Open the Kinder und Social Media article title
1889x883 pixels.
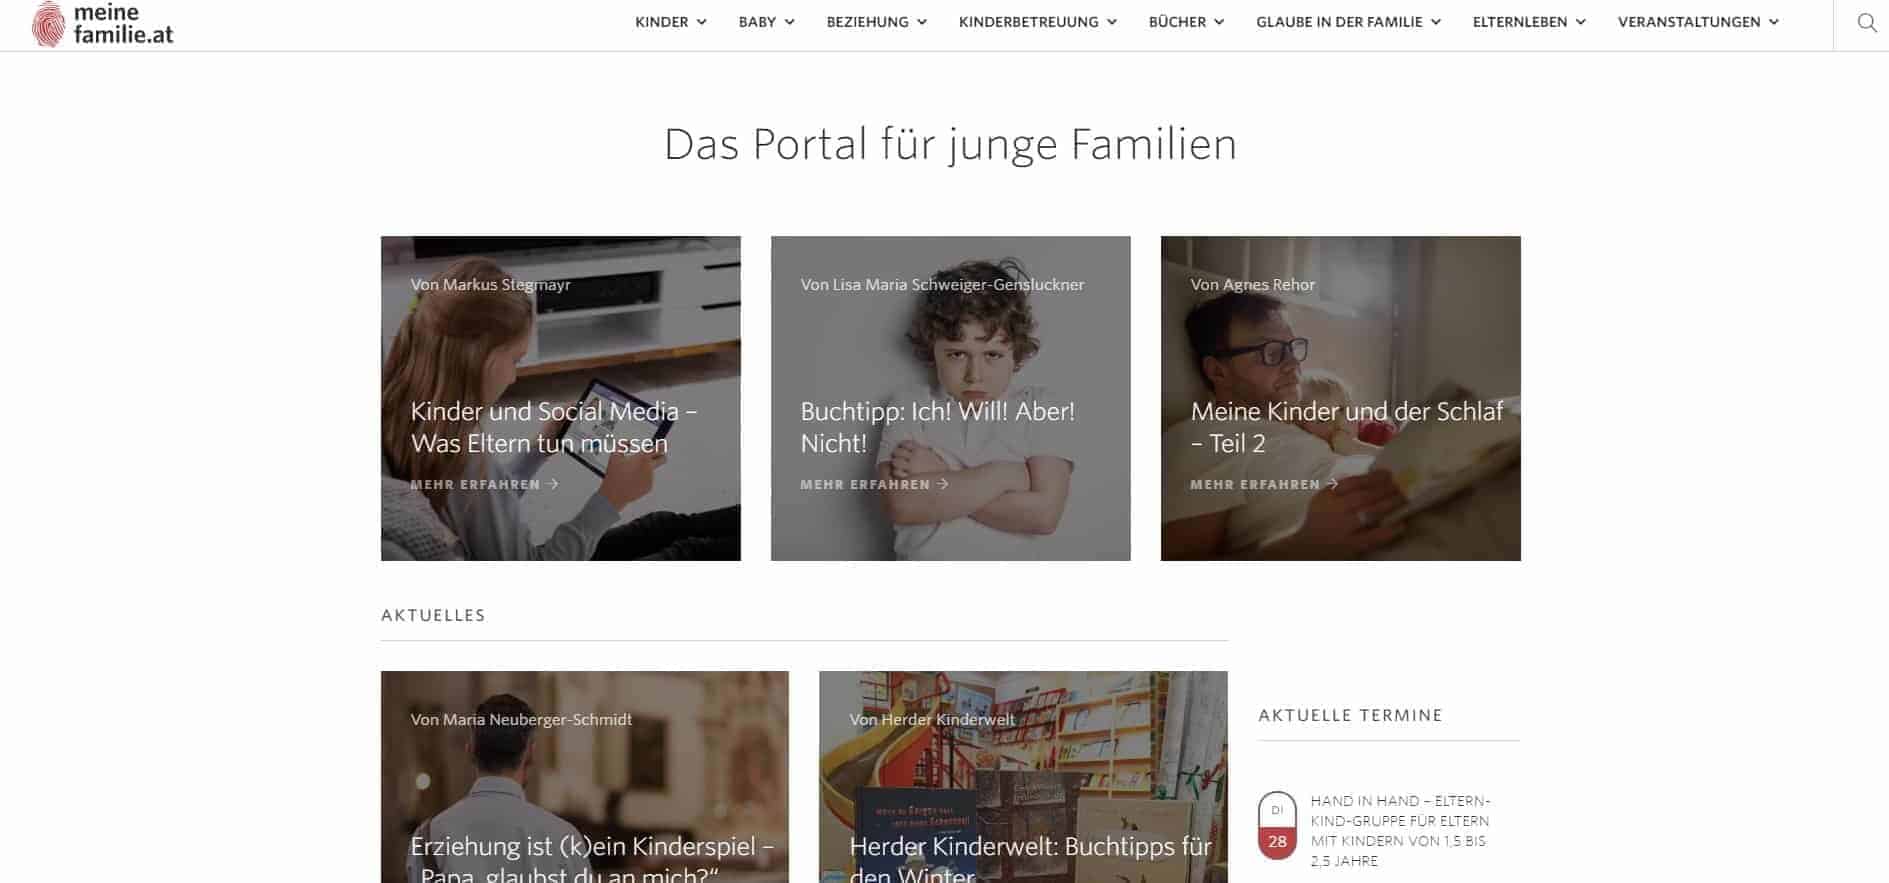click(x=554, y=427)
